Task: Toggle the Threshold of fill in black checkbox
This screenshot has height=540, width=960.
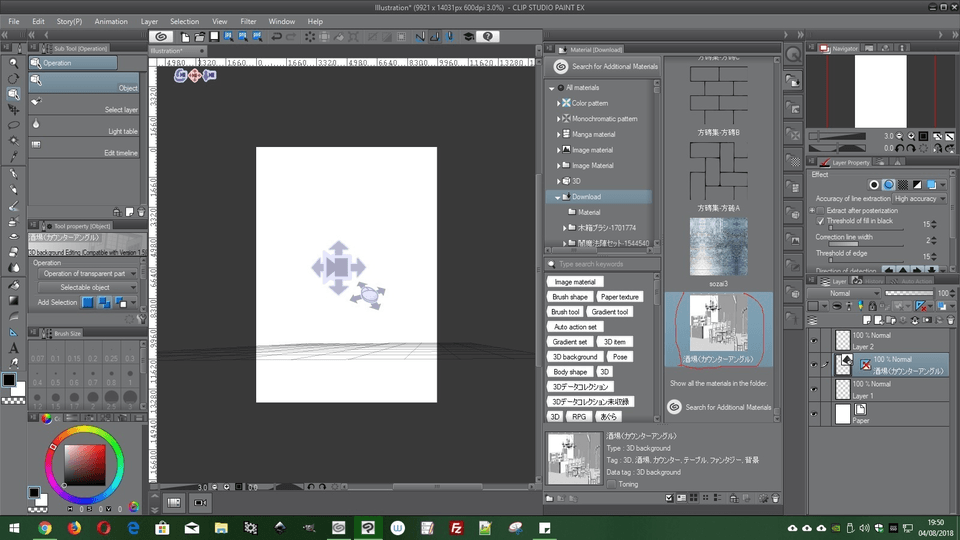Action: click(x=821, y=220)
